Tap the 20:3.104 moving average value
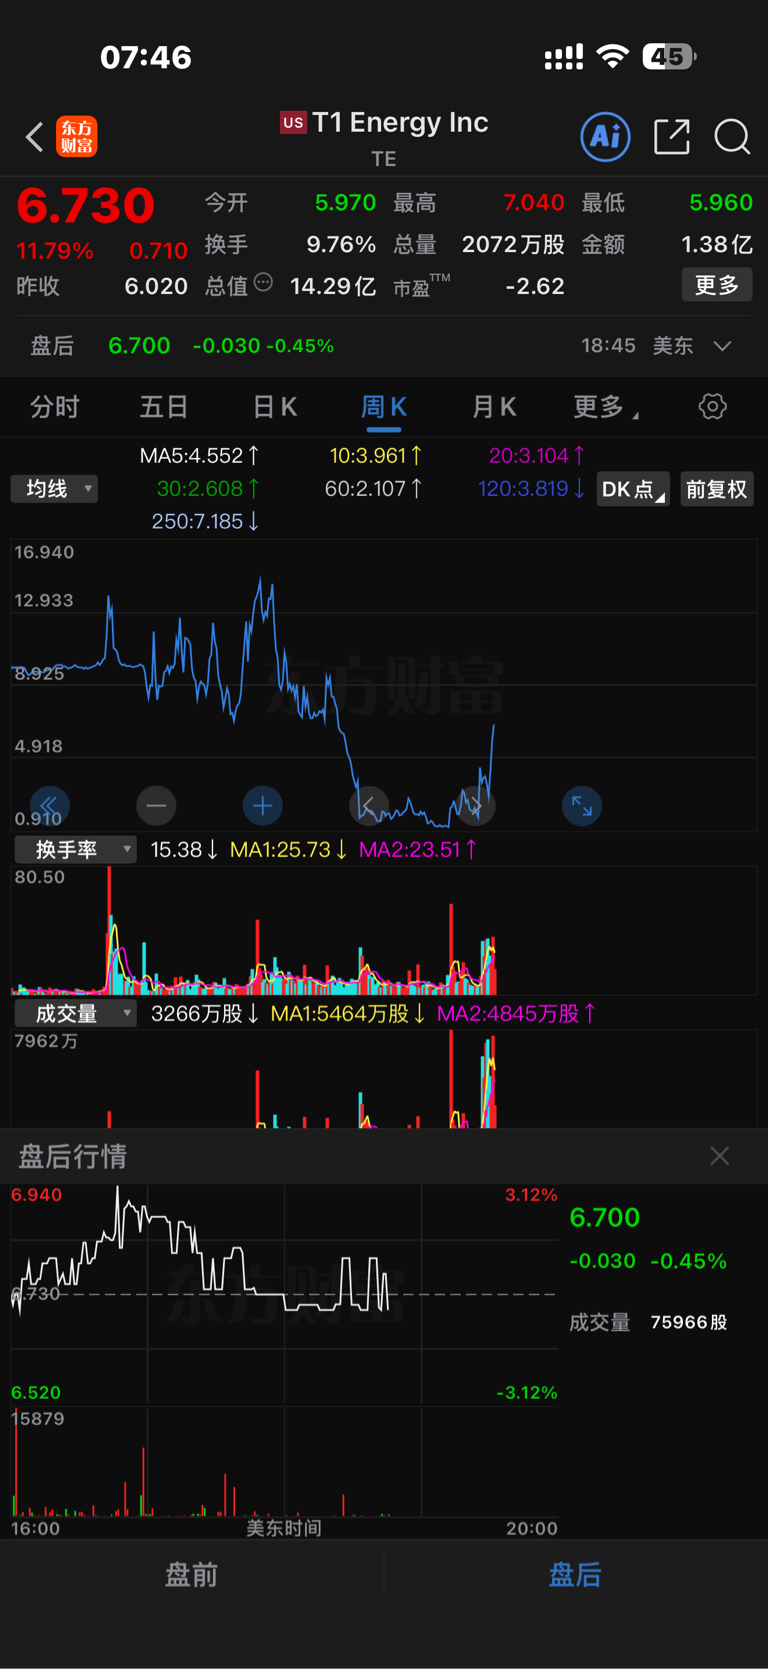Screen dimensions: 768x1669 coord(537,456)
